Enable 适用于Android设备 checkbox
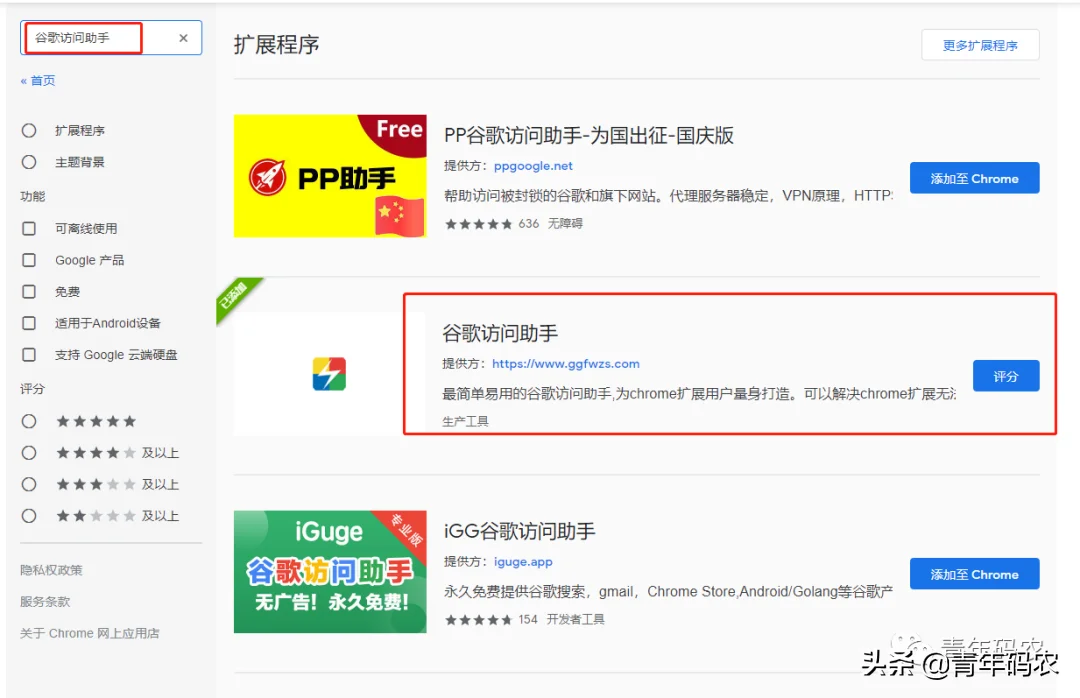Viewport: 1080px width, 698px height. (x=29, y=323)
